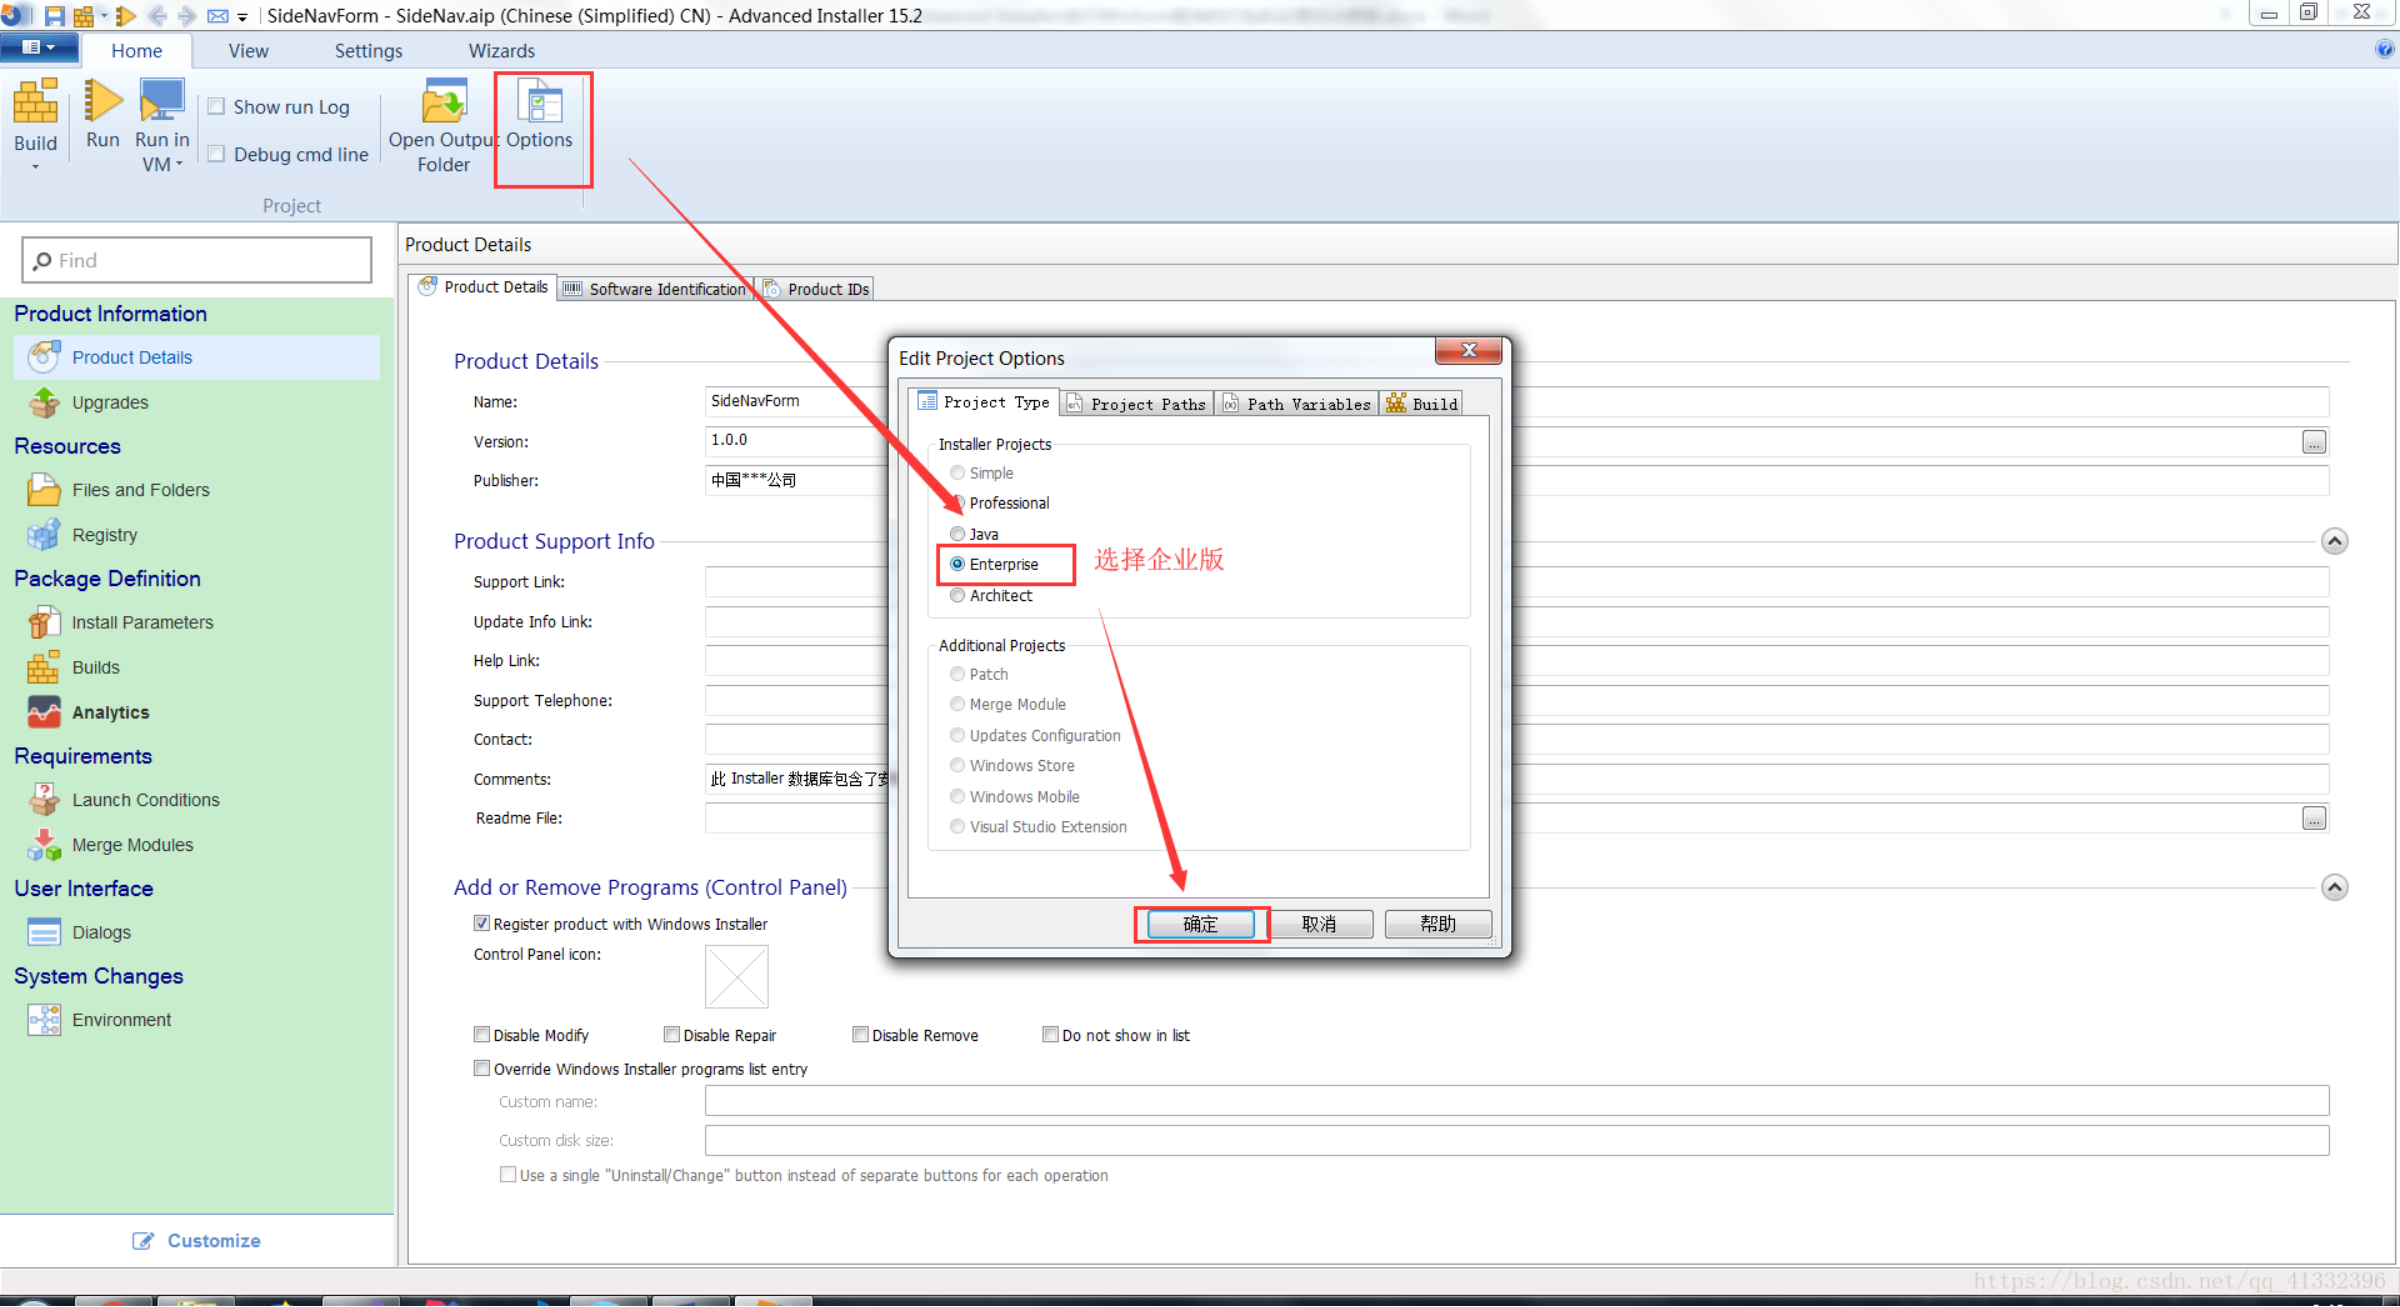Open the Registry page
The width and height of the screenshot is (2400, 1307).
click(104, 535)
